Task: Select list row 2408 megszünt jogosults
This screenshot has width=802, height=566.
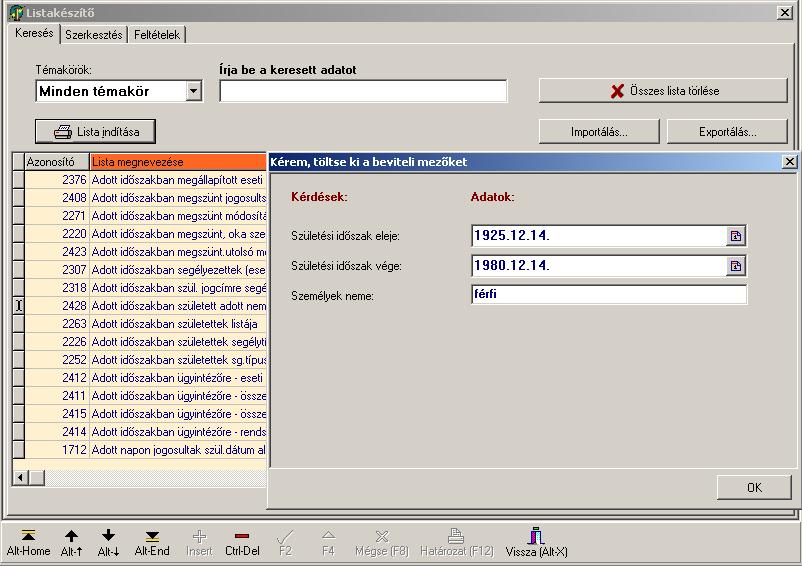Action: (x=145, y=197)
